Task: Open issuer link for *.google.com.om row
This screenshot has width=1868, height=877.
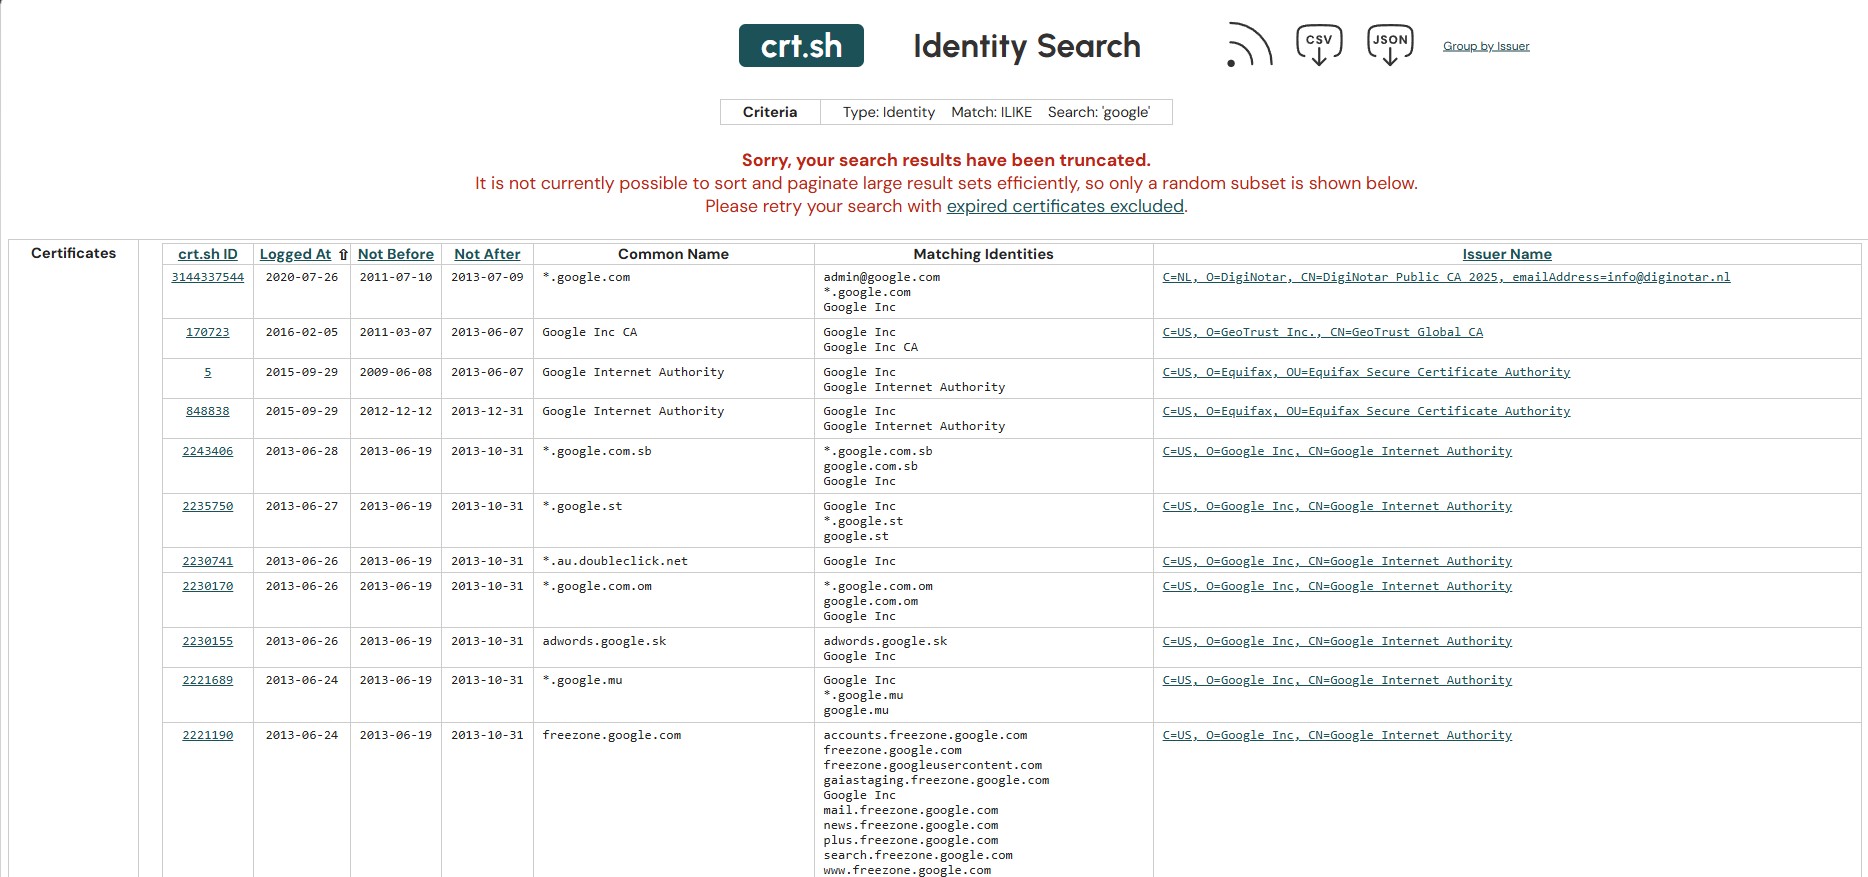Action: [1337, 586]
